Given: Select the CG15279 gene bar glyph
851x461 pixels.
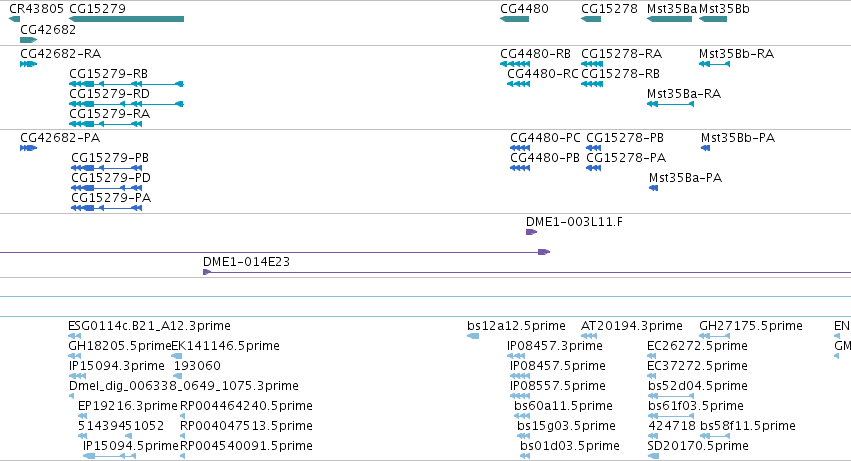Looking at the screenshot, I should (126, 19).
